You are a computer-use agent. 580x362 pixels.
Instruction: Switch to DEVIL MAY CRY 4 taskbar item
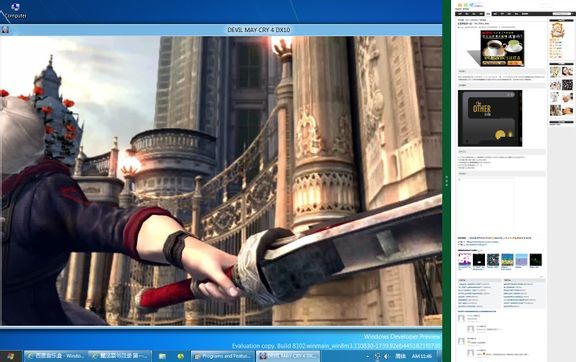288,356
